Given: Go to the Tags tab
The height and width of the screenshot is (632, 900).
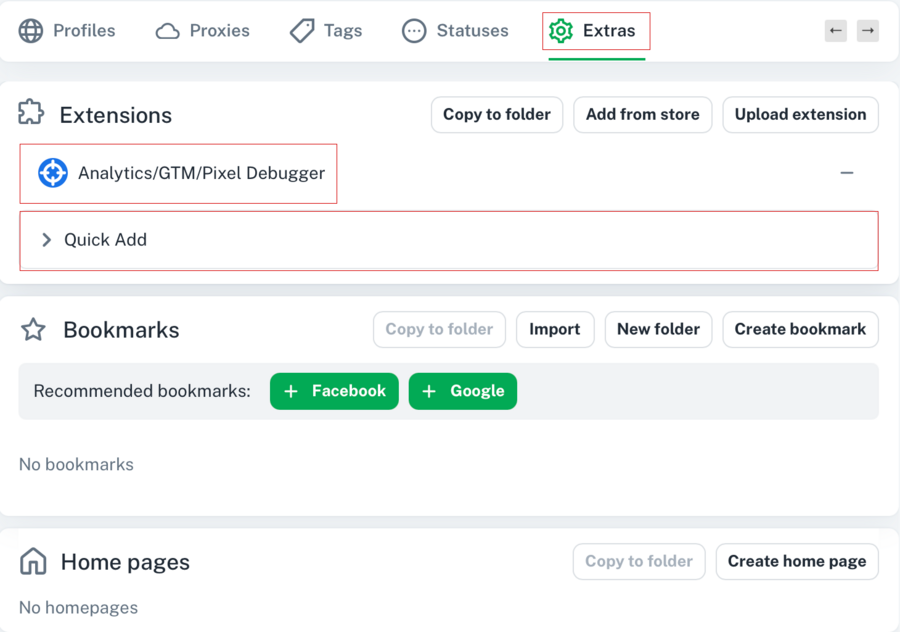Looking at the screenshot, I should [x=326, y=31].
